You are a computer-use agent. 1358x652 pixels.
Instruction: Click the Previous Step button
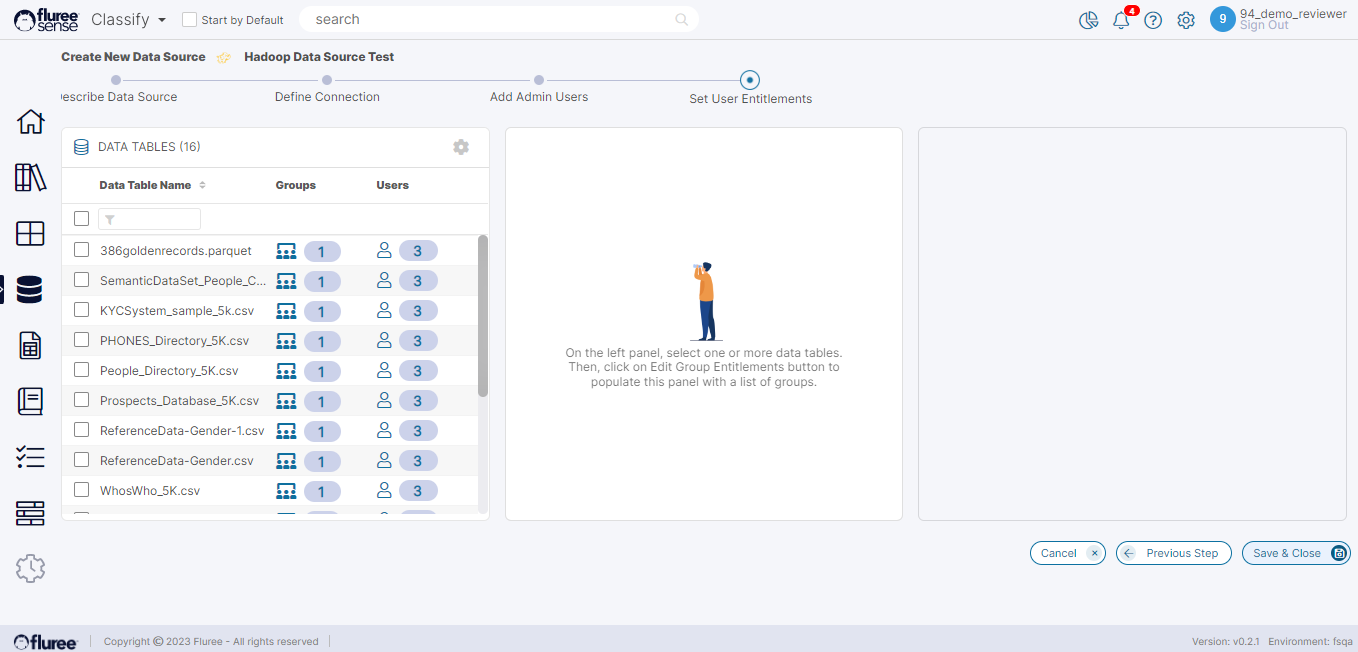[1173, 553]
